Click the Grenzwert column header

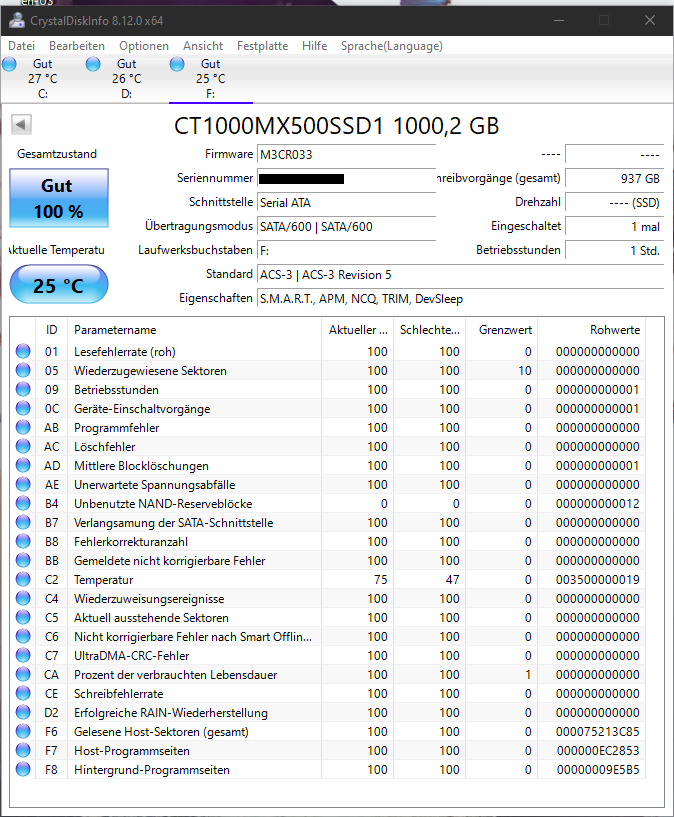[502, 330]
